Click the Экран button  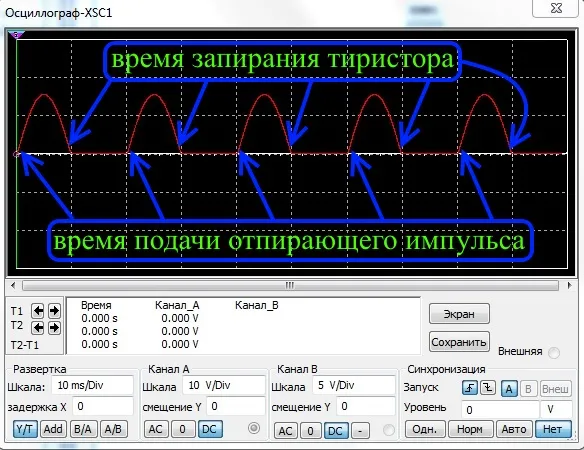coord(459,314)
